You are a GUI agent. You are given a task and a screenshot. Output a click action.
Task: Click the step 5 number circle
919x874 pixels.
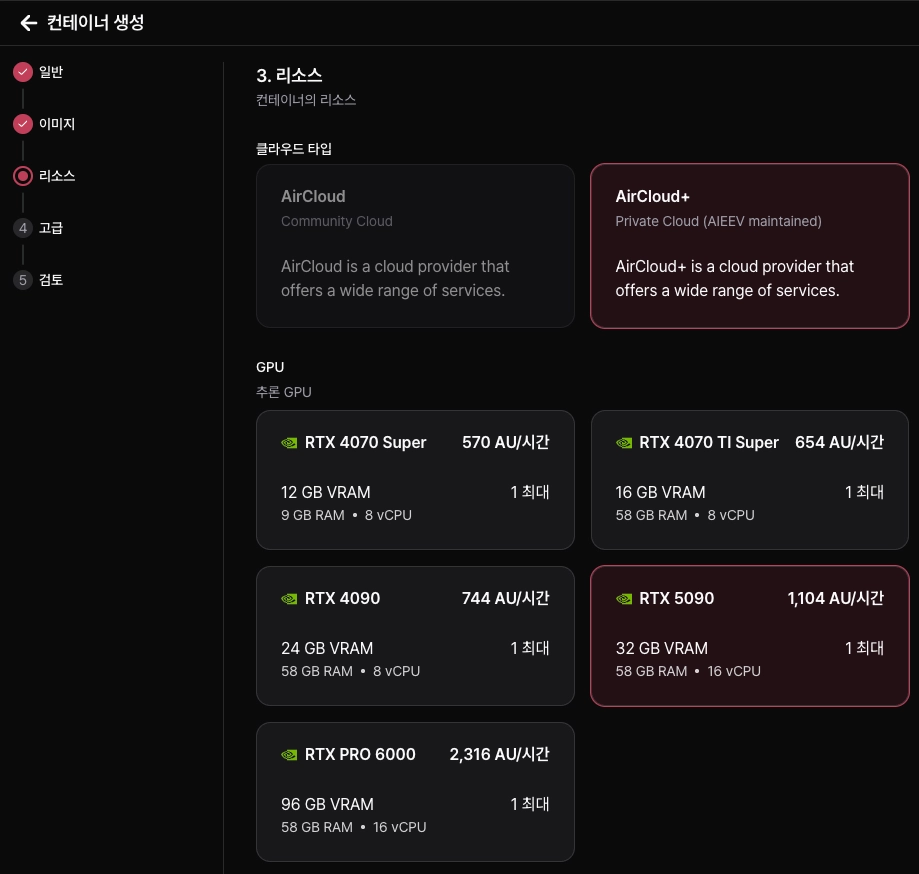tap(23, 280)
